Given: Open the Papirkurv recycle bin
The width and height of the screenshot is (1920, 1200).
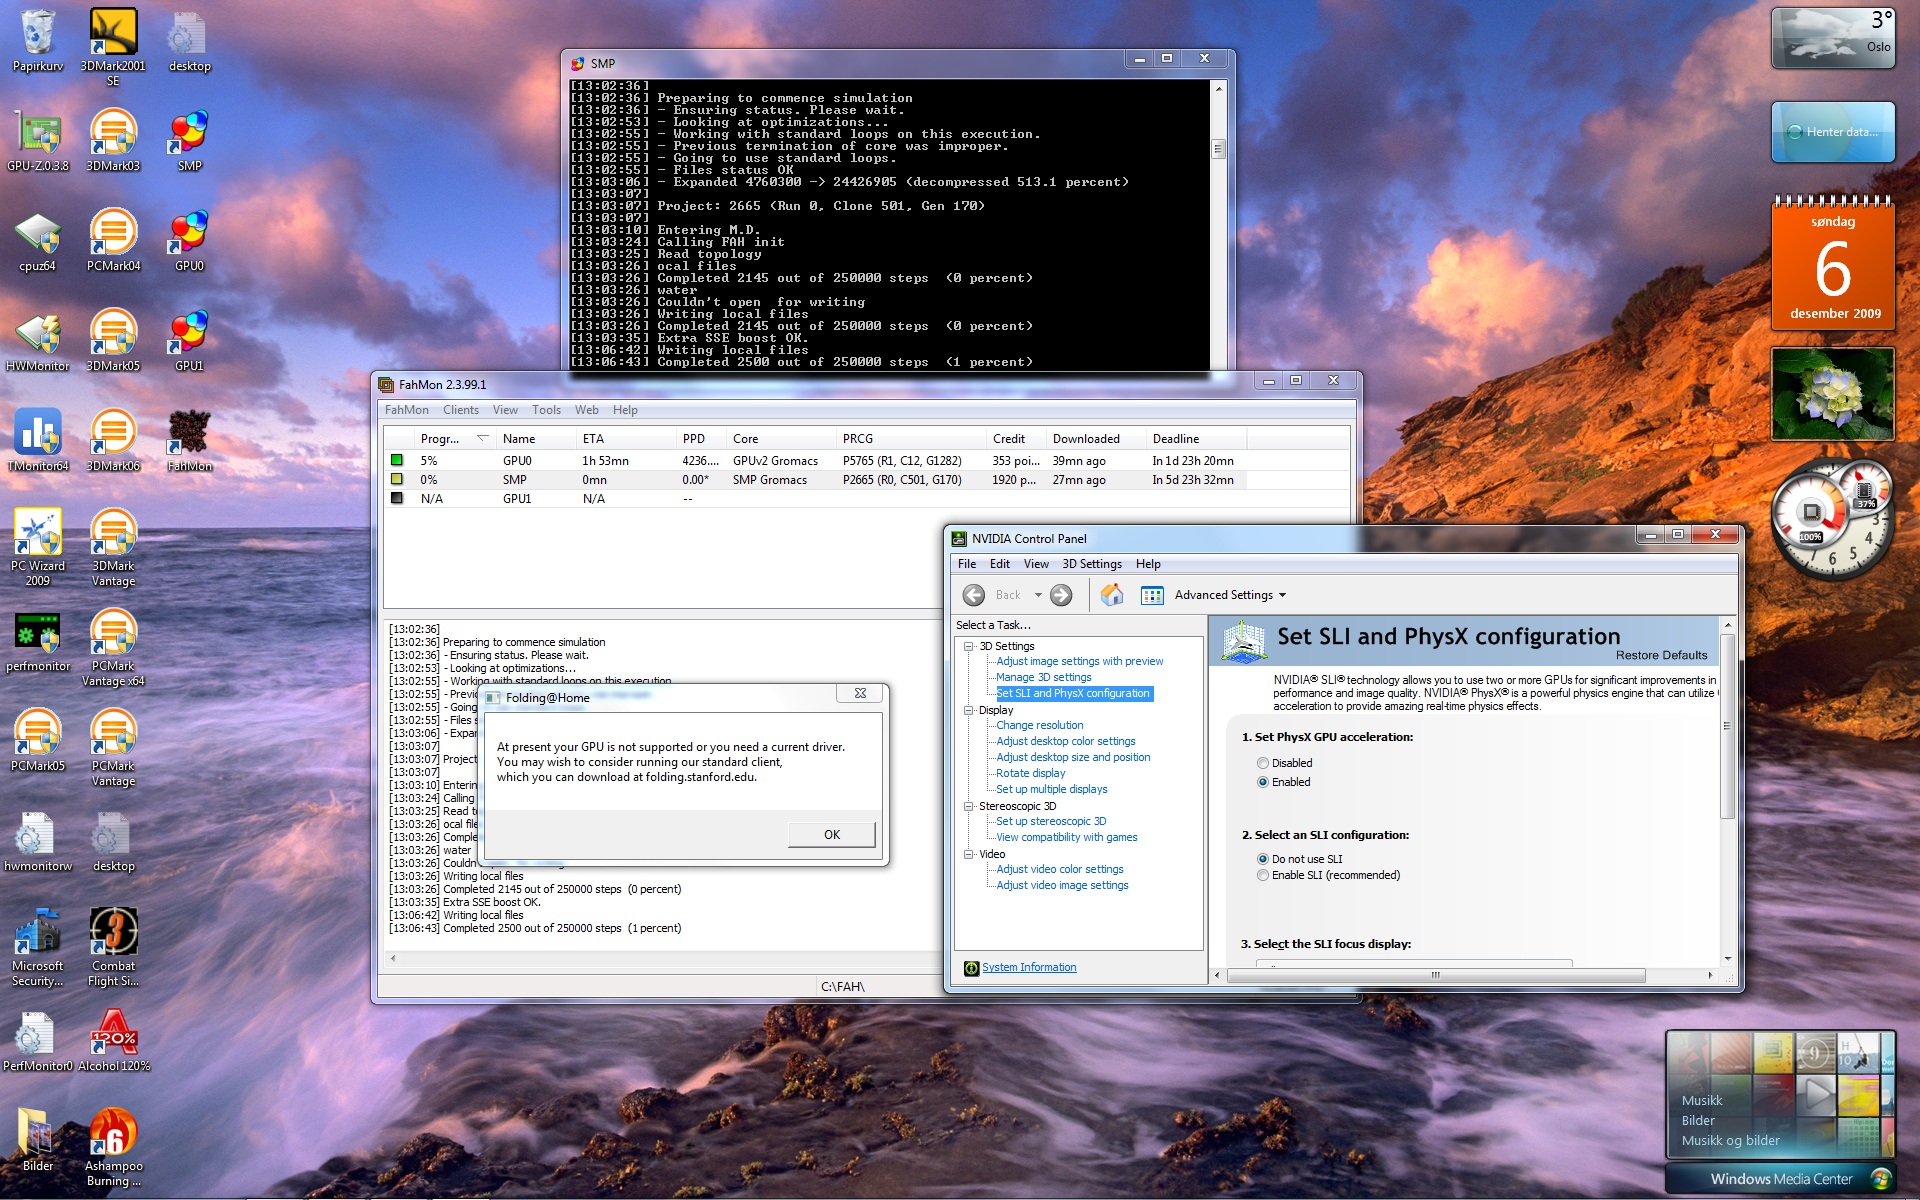Looking at the screenshot, I should (38, 40).
